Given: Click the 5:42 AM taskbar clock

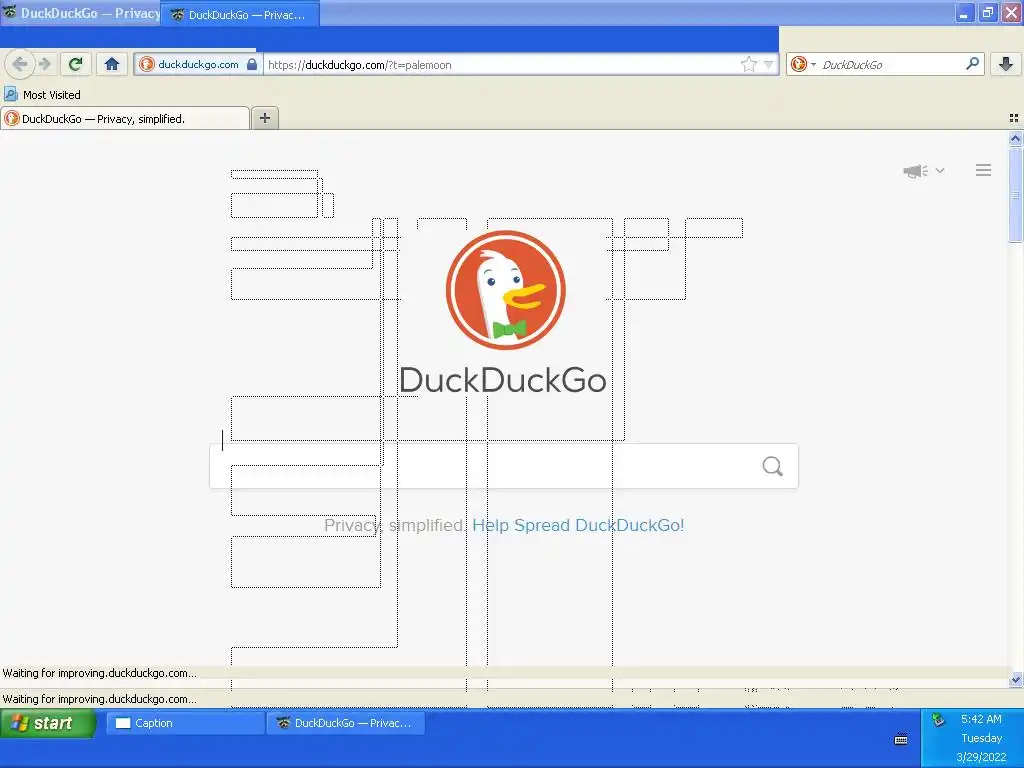Looking at the screenshot, I should click(x=981, y=719).
